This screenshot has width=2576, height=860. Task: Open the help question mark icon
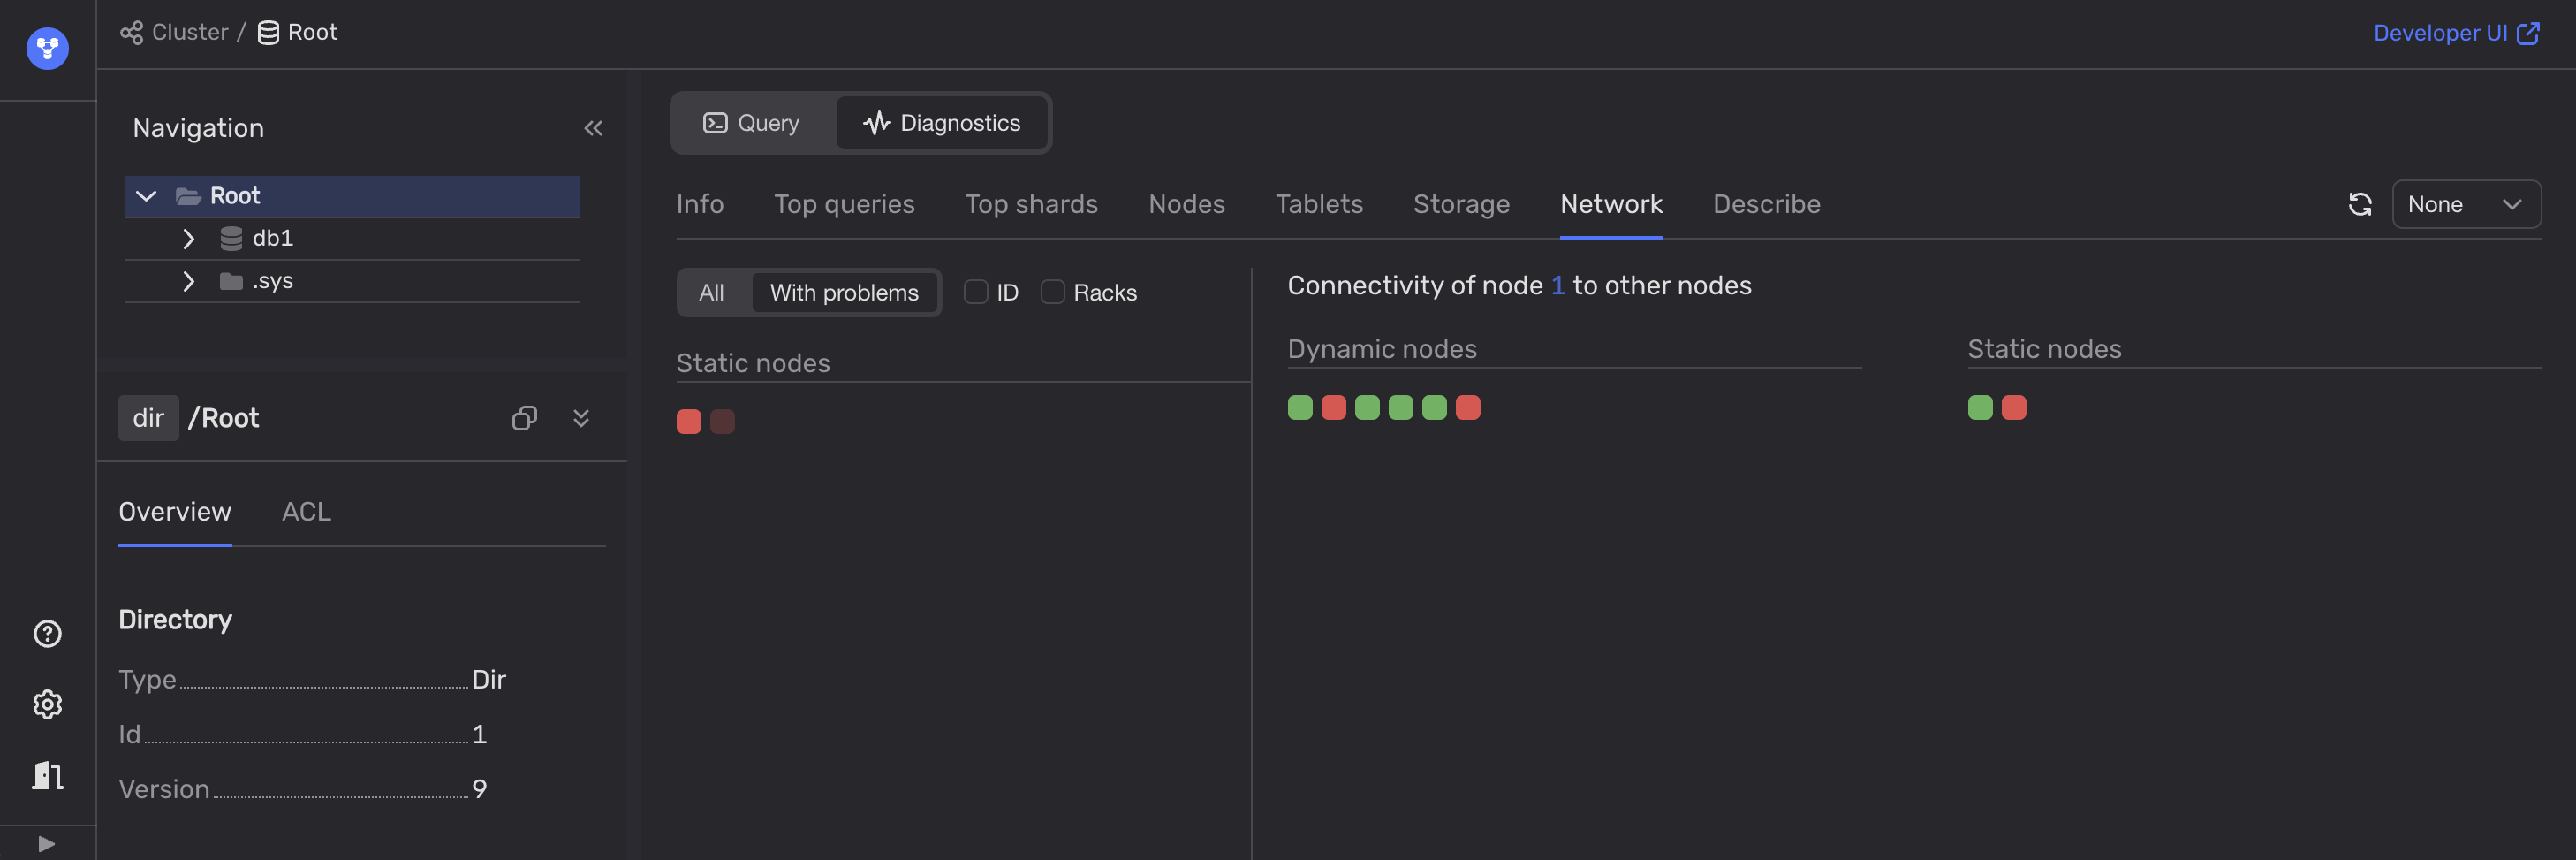(x=47, y=633)
